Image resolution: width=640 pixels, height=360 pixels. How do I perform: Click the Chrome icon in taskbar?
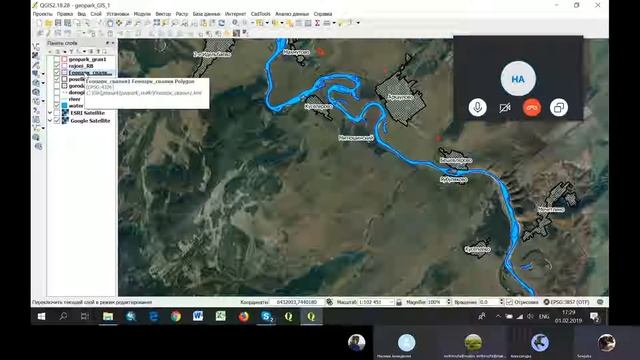[176, 316]
